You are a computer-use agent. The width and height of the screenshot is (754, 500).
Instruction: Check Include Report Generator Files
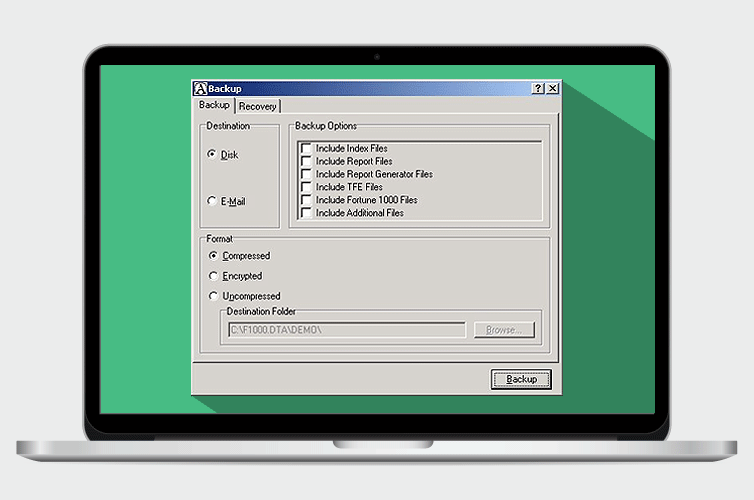pyautogui.click(x=306, y=174)
